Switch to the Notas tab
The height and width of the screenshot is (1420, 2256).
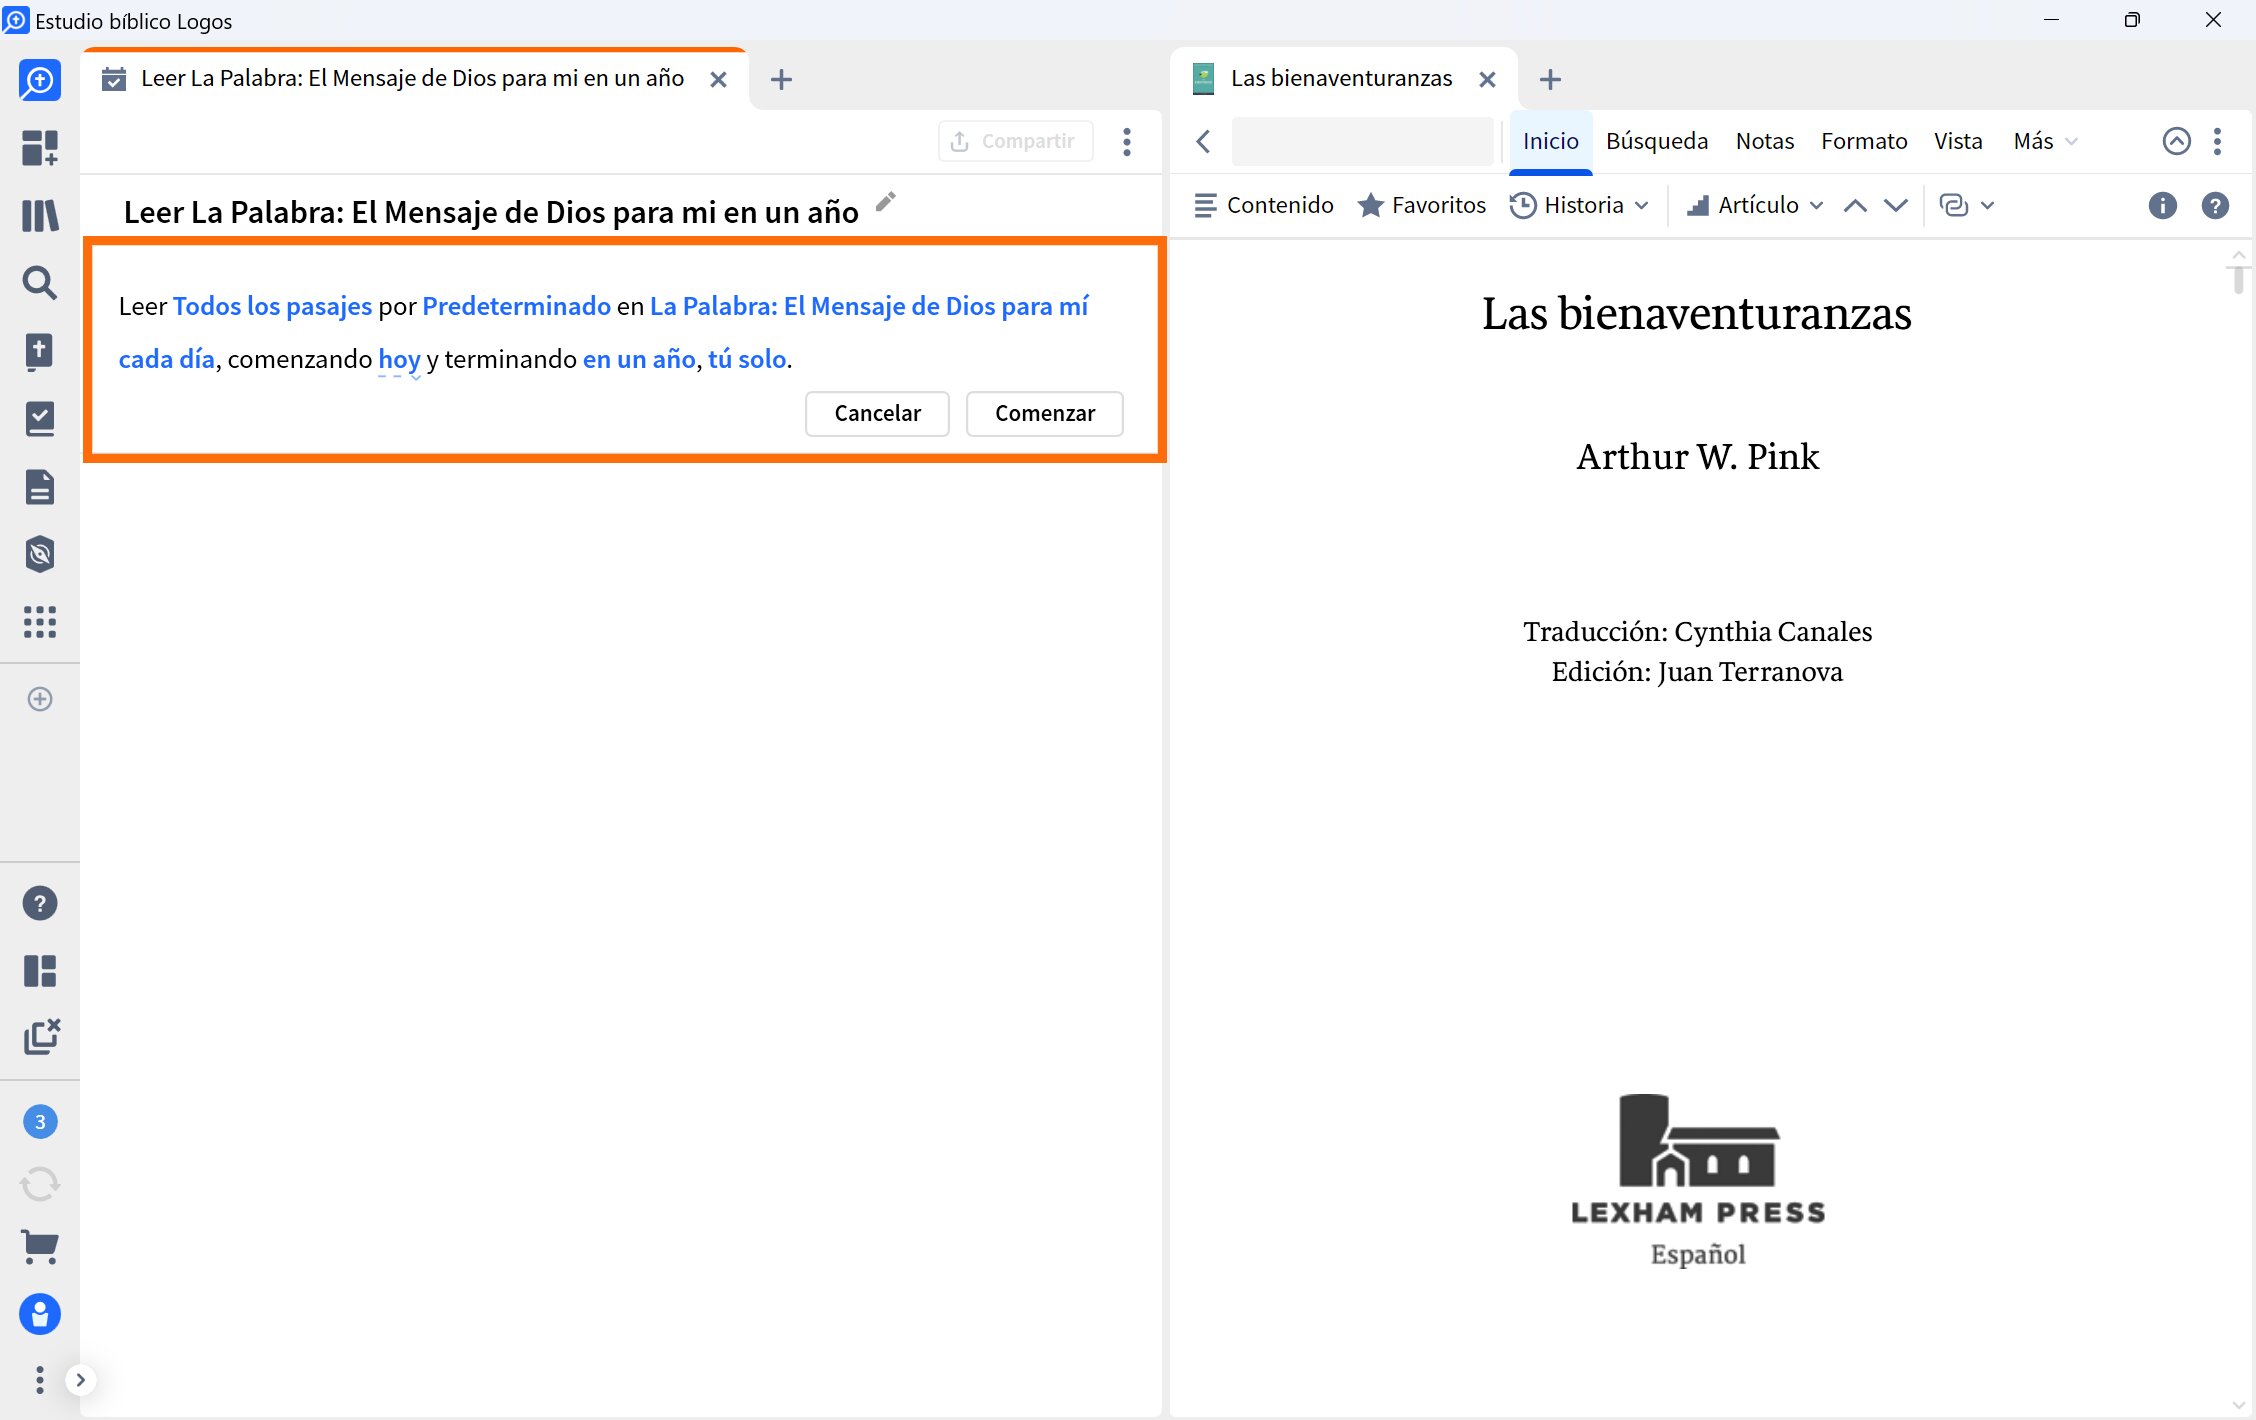pyautogui.click(x=1764, y=141)
